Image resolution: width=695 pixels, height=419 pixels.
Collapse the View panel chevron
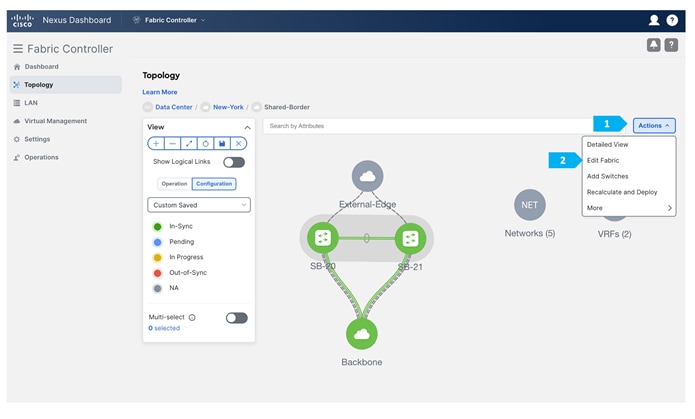247,127
